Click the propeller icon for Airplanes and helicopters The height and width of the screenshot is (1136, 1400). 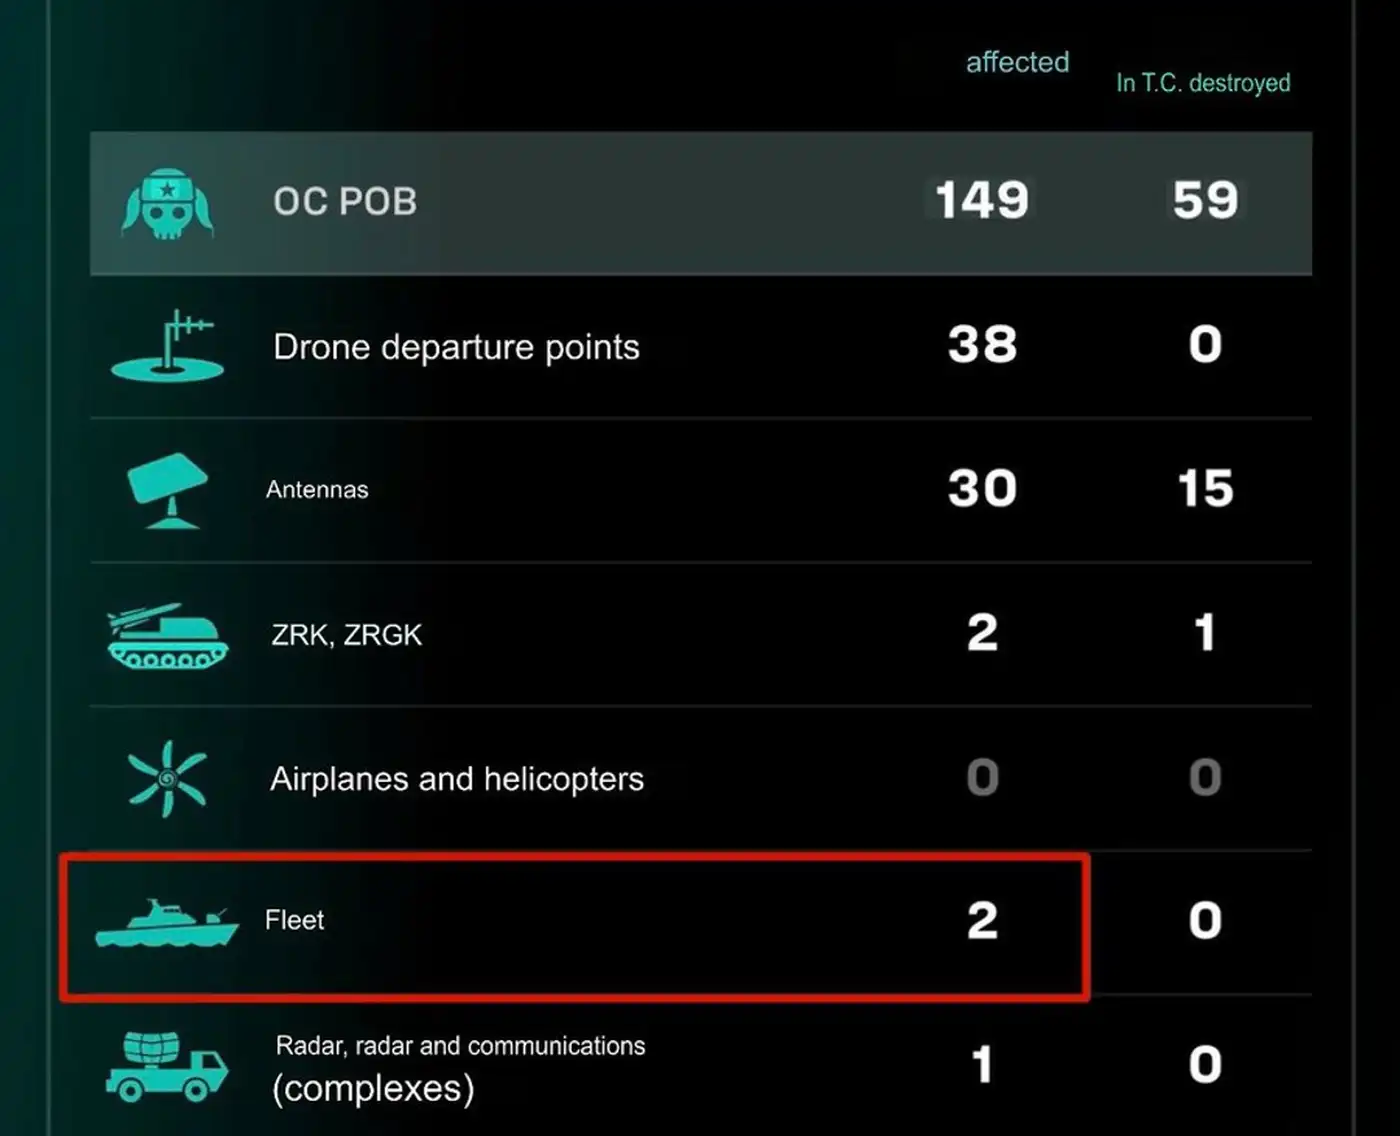coord(167,778)
